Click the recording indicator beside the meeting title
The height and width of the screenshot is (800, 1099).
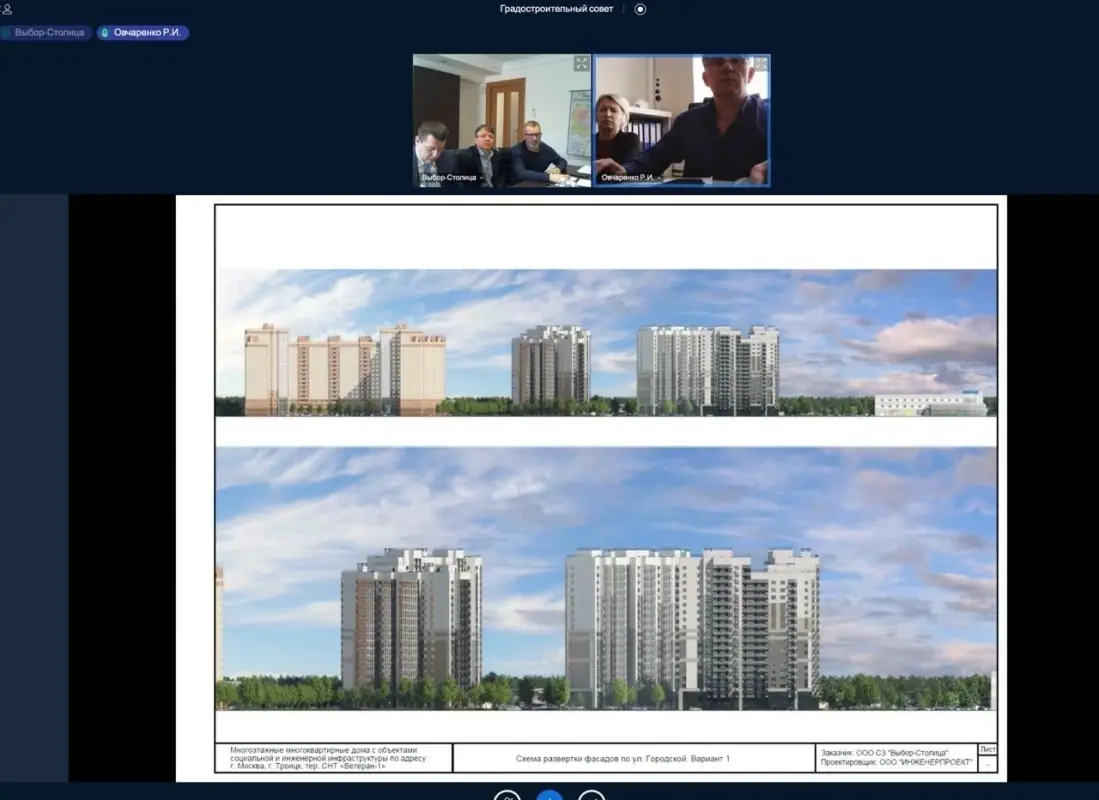(640, 9)
